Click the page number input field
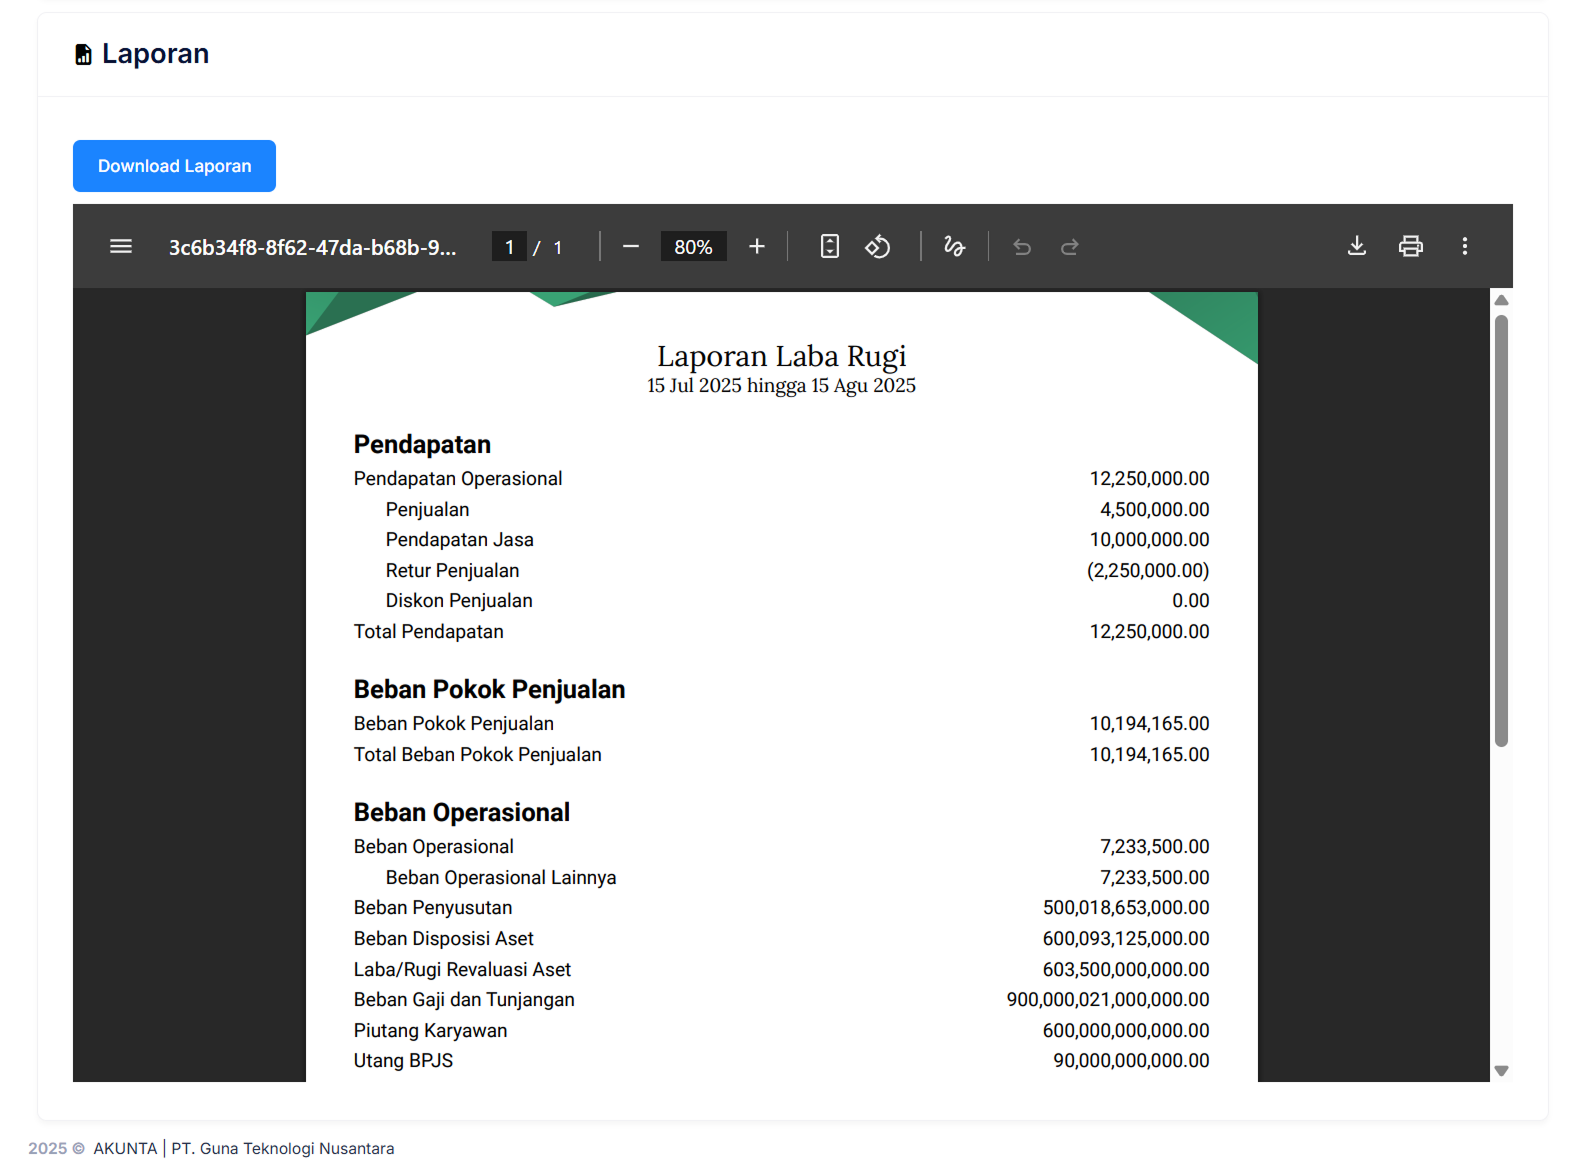The height and width of the screenshot is (1175, 1594). click(x=509, y=246)
